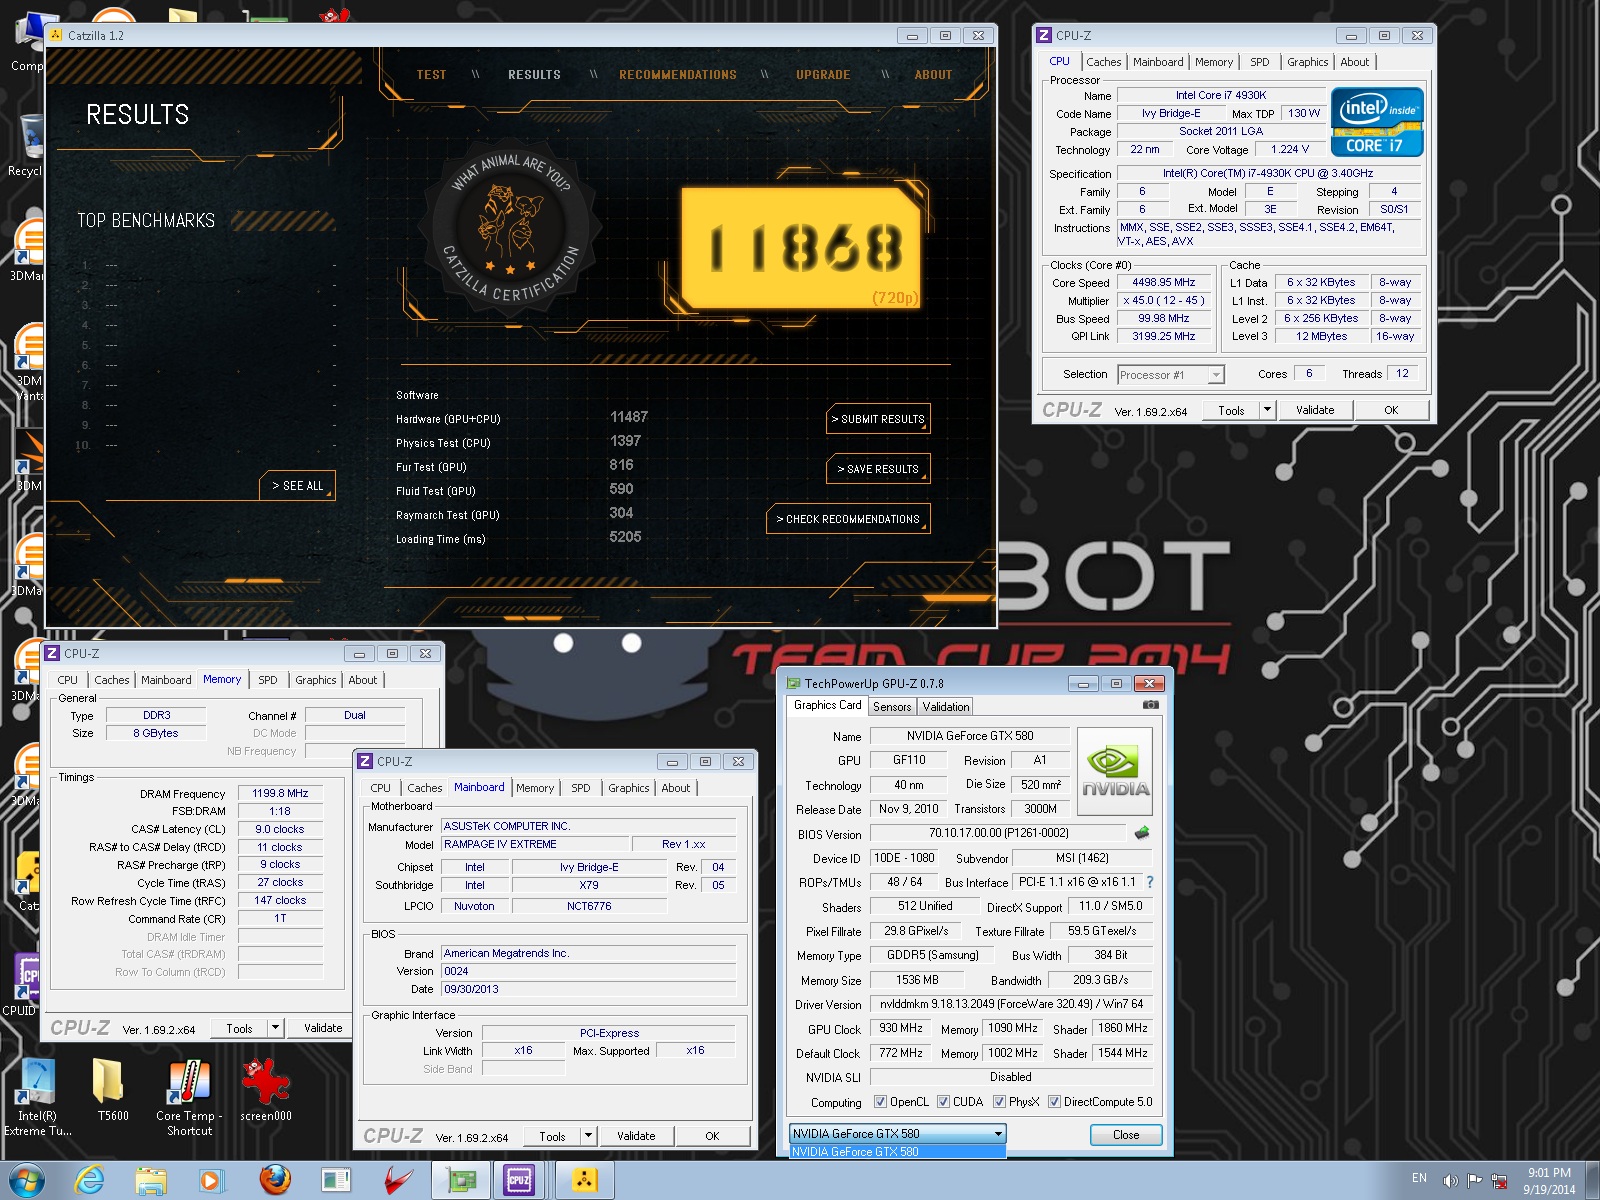This screenshot has height=1200, width=1600.
Task: Toggle the OpenCL checkbox in GPU-Z
Action: [880, 1102]
